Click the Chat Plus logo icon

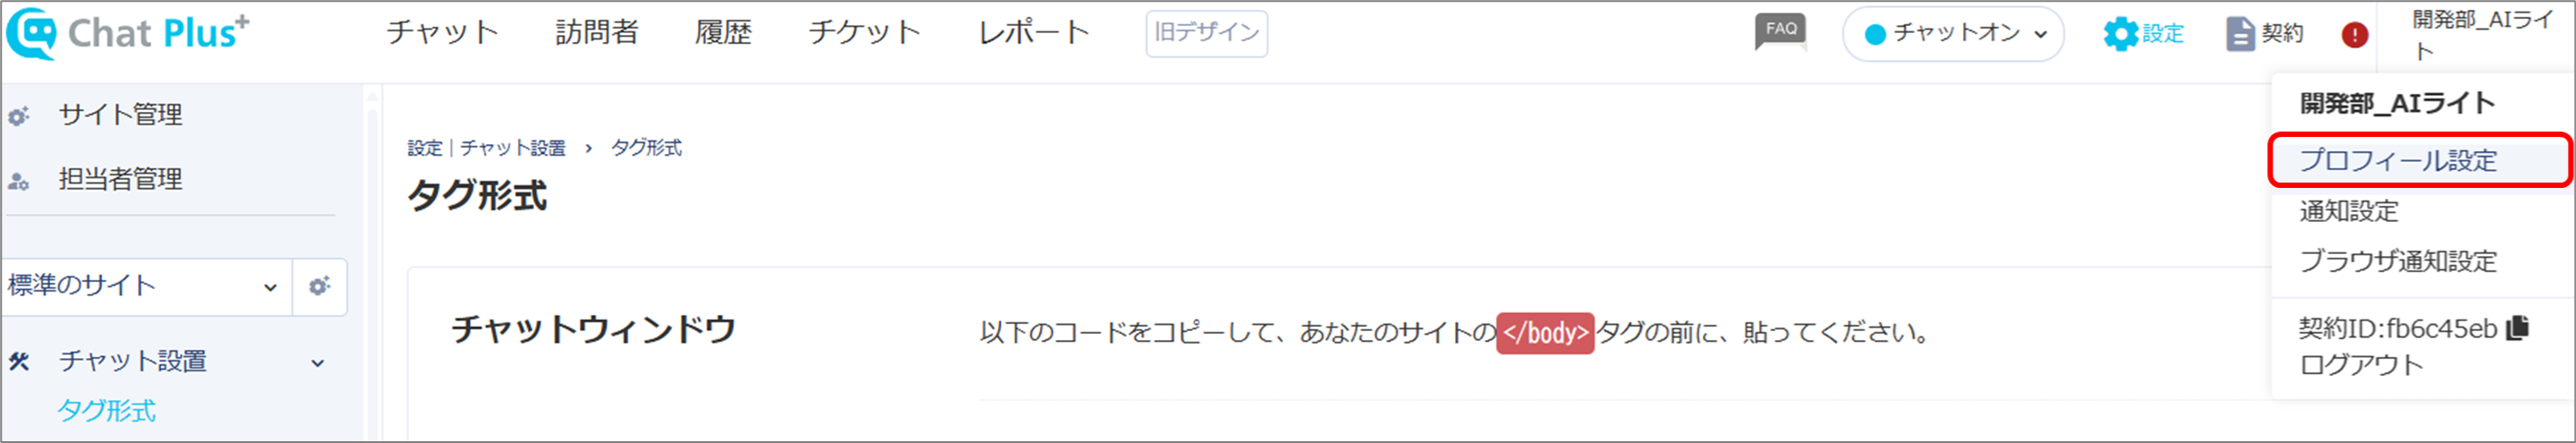pyautogui.click(x=32, y=33)
